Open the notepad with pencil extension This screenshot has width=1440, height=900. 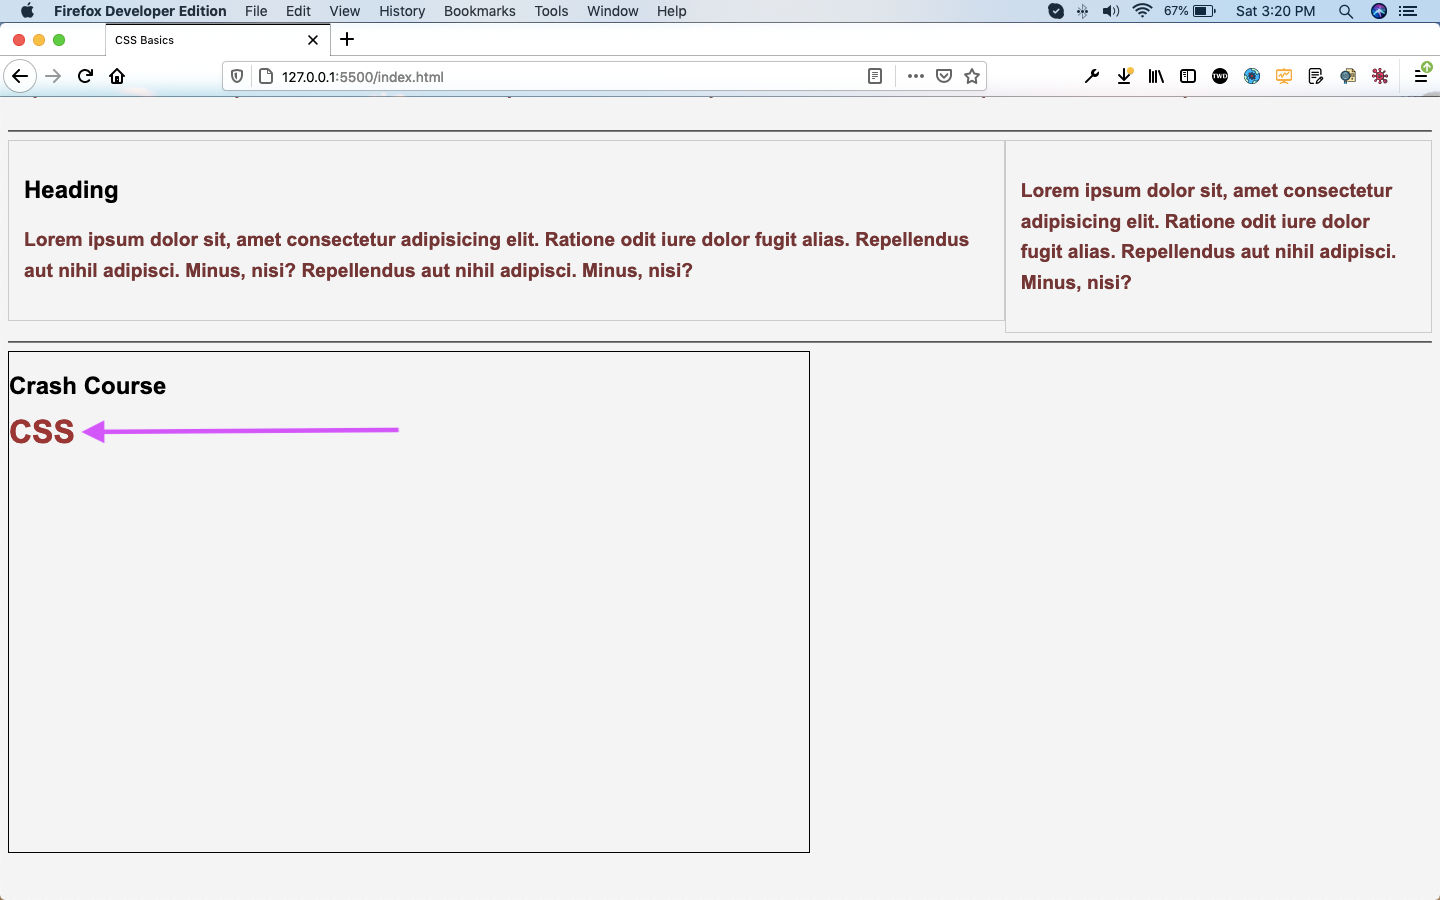pos(1316,76)
